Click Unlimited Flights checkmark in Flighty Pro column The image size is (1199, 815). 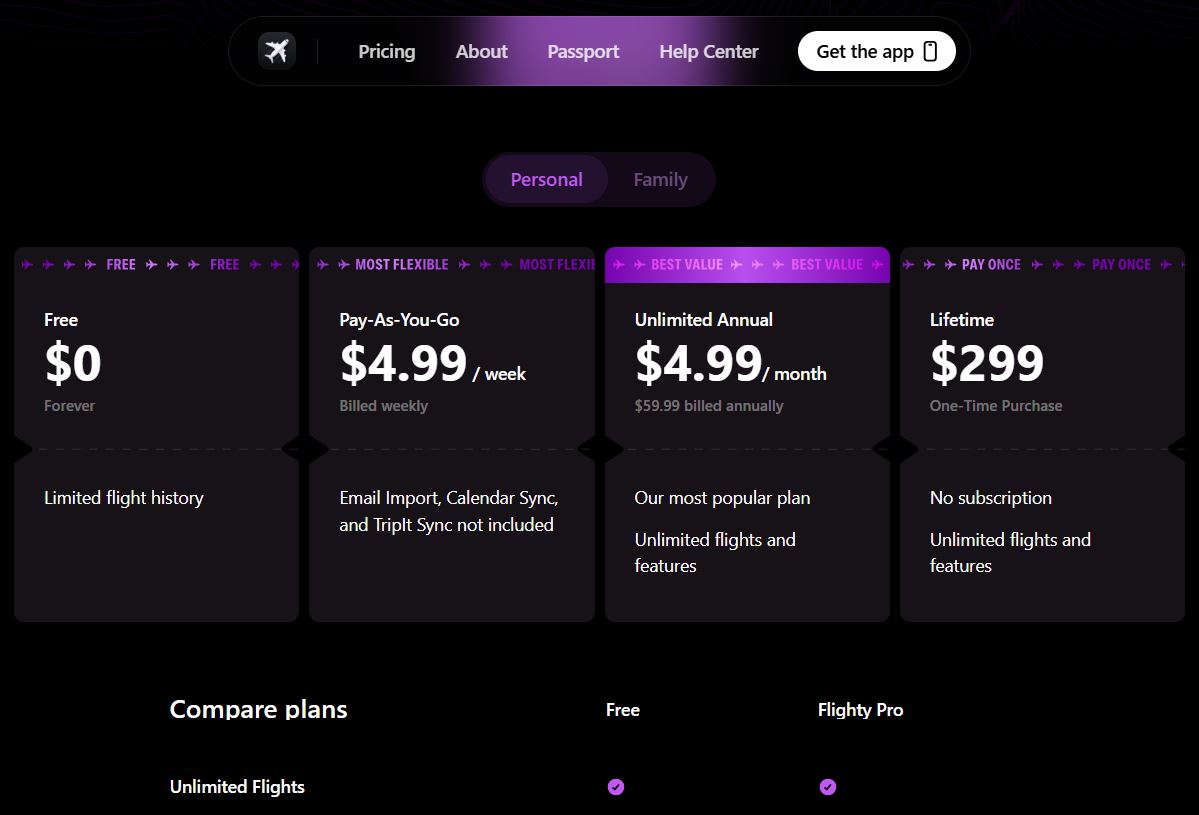[x=827, y=787]
